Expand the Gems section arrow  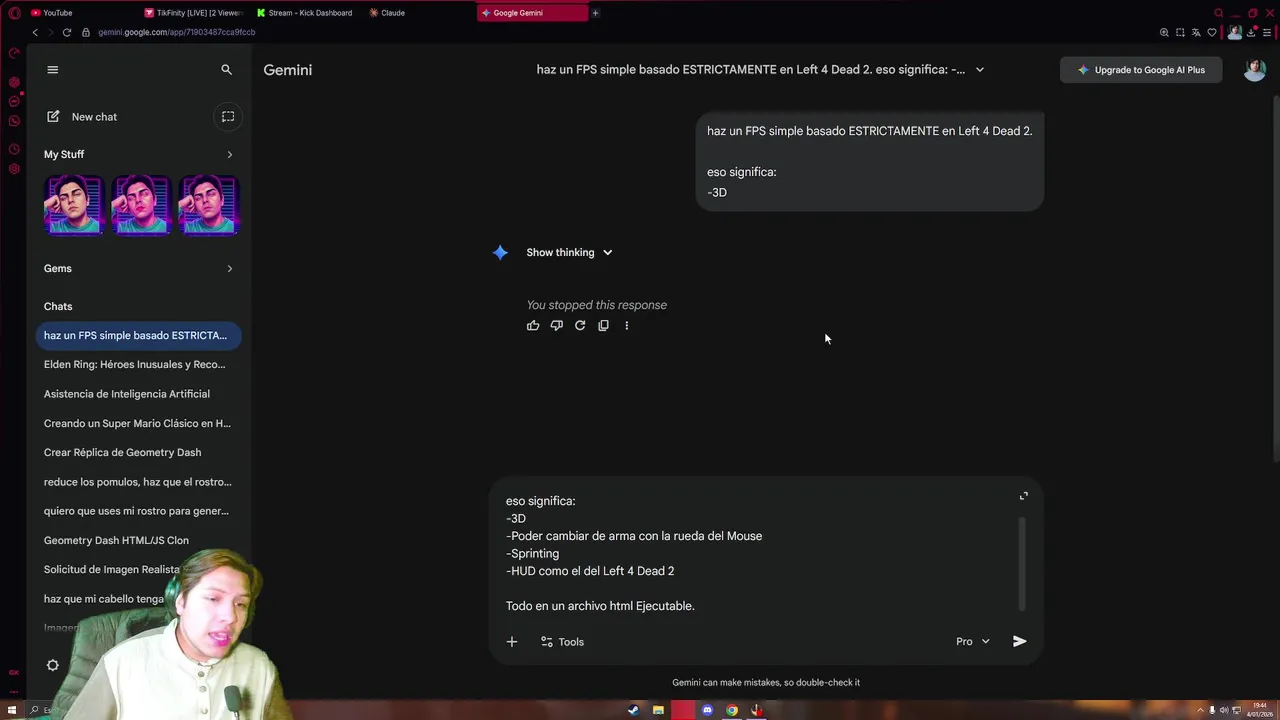pyautogui.click(x=229, y=269)
